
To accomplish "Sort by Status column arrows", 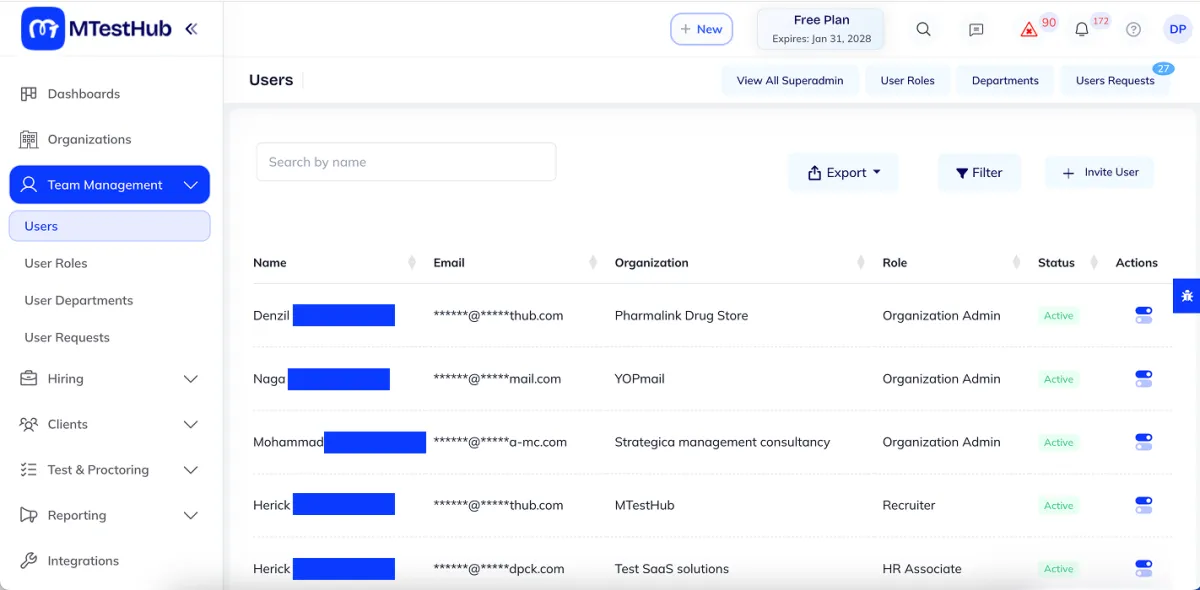I will [x=1096, y=263].
